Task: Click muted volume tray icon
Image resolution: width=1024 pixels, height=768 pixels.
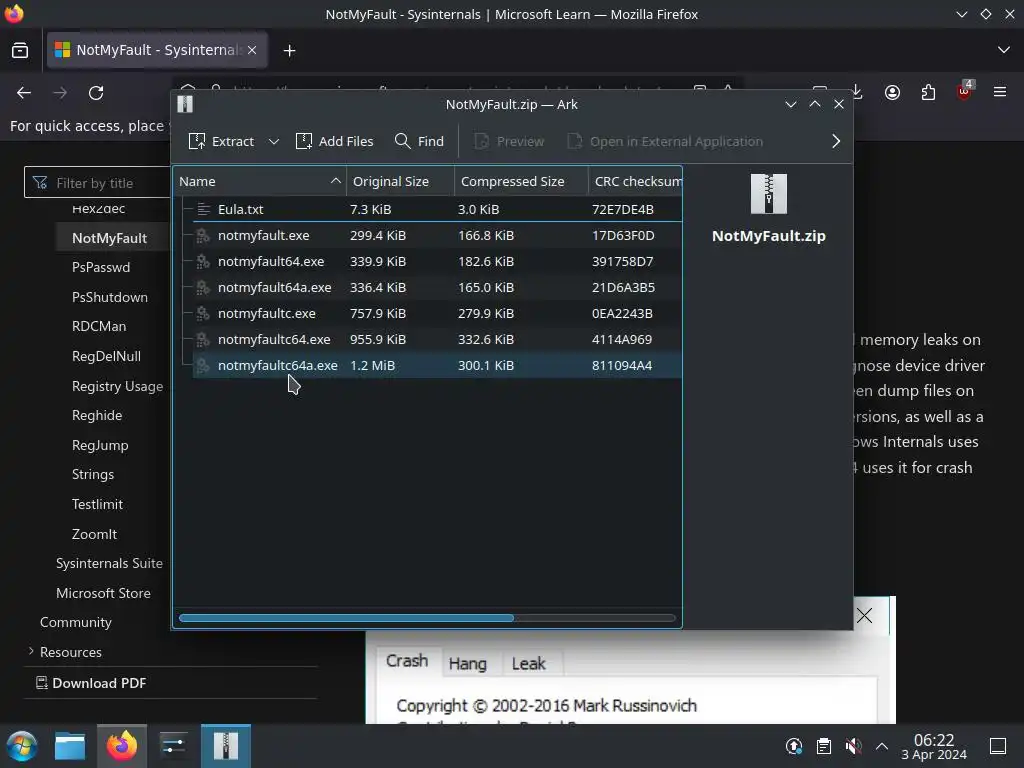Action: coord(853,746)
